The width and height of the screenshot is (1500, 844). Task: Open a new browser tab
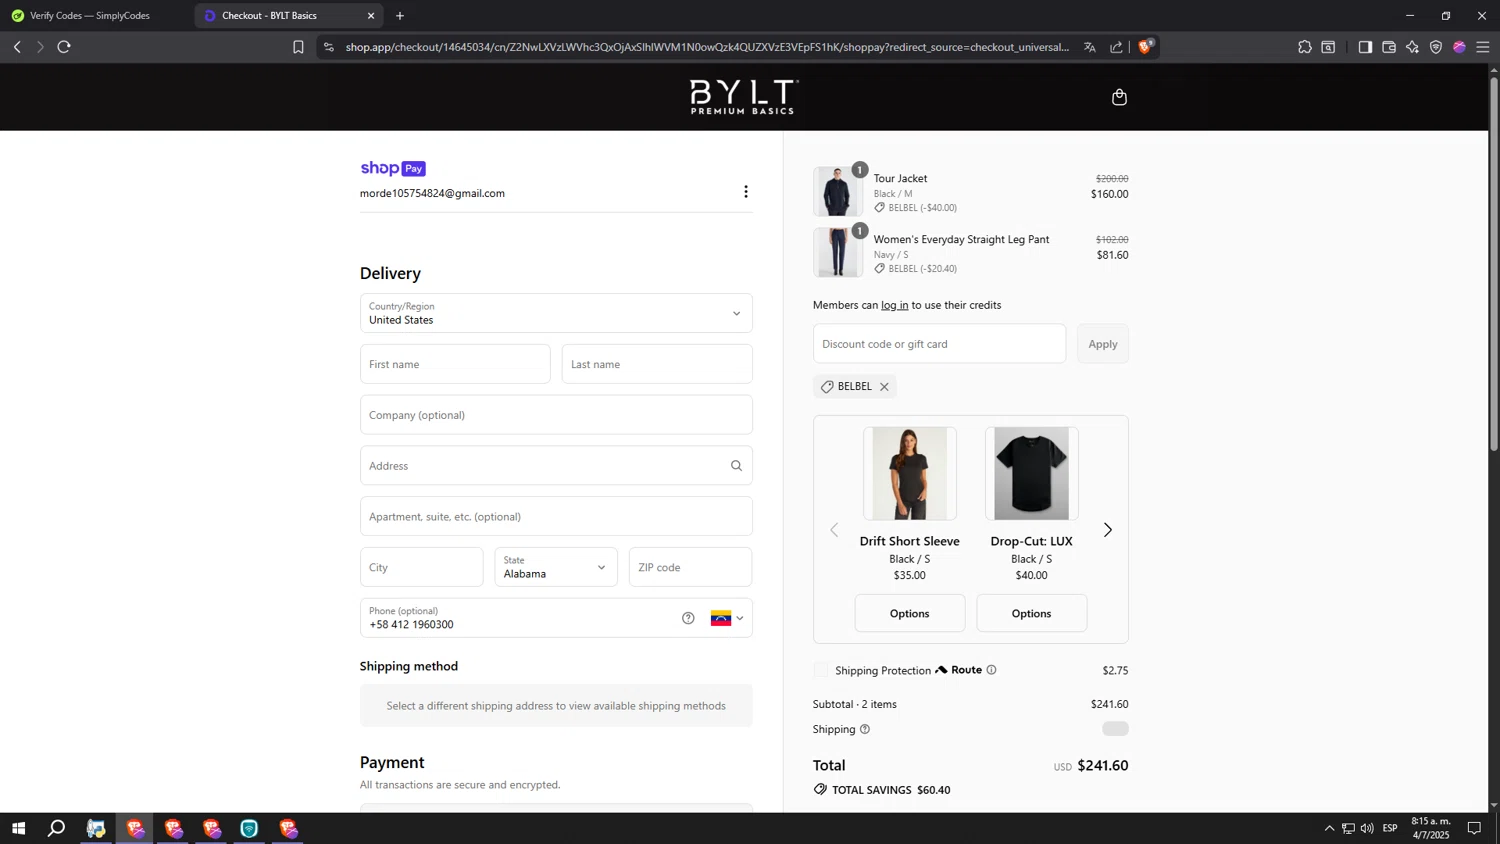(400, 16)
